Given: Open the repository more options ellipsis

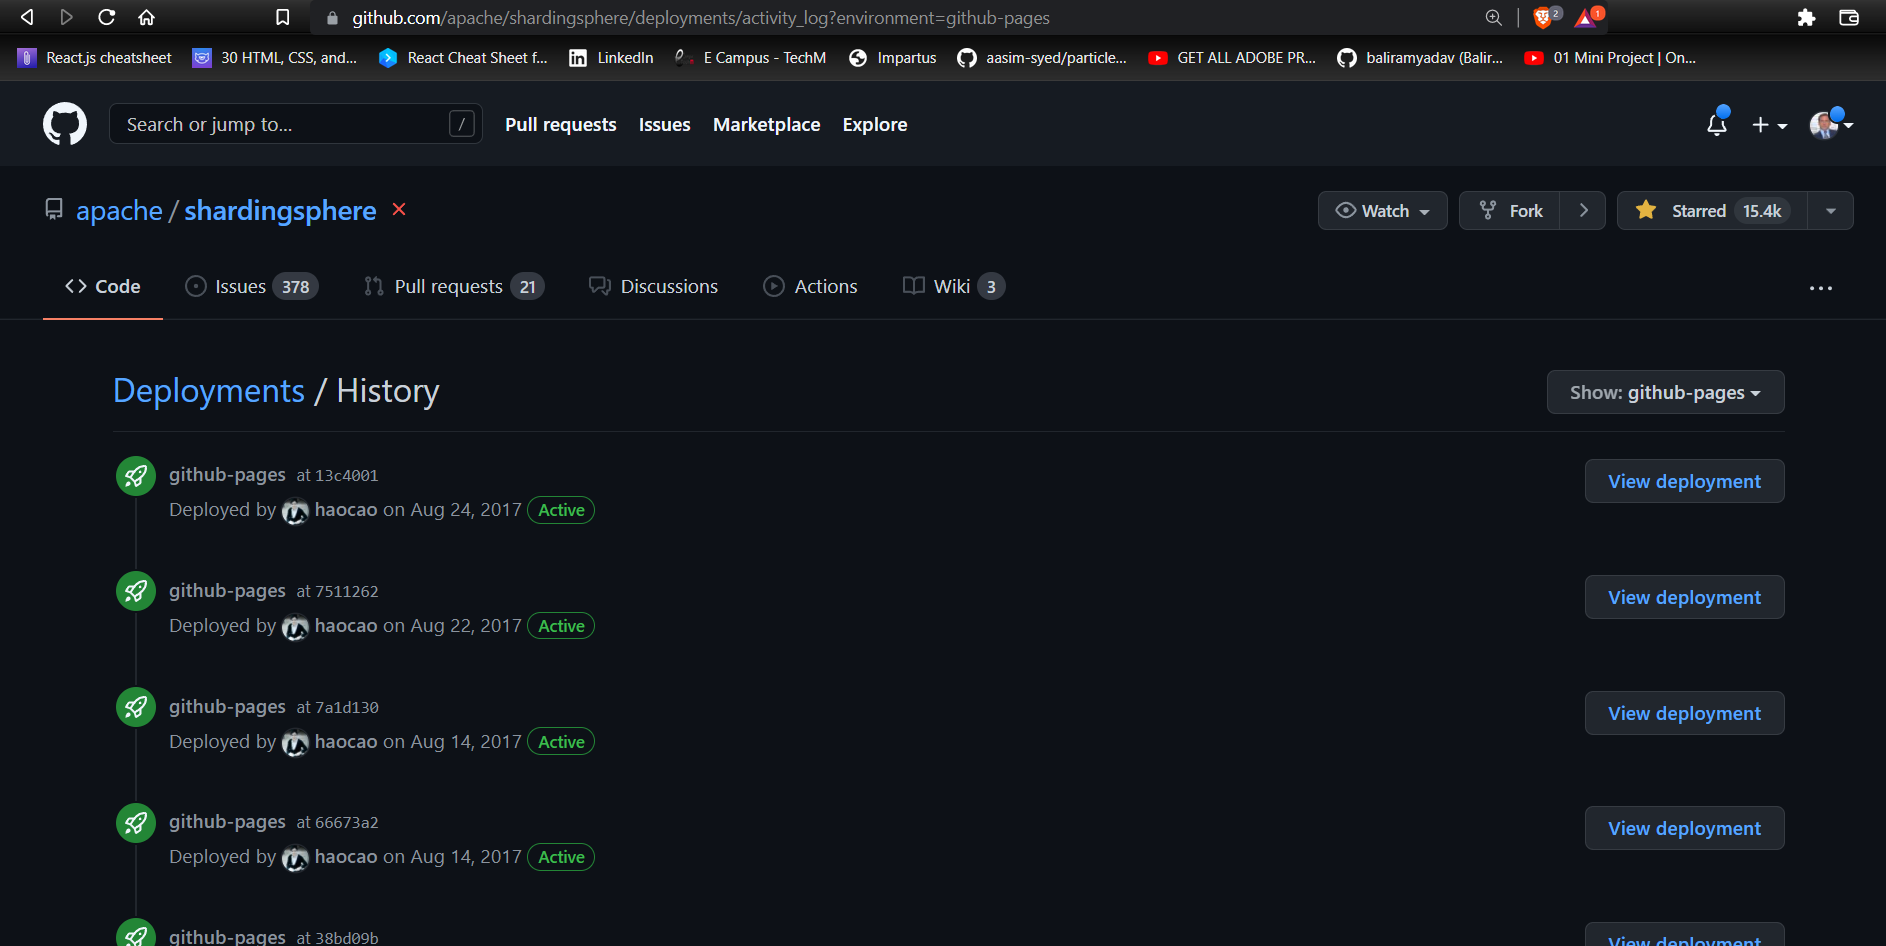Looking at the screenshot, I should (x=1821, y=288).
